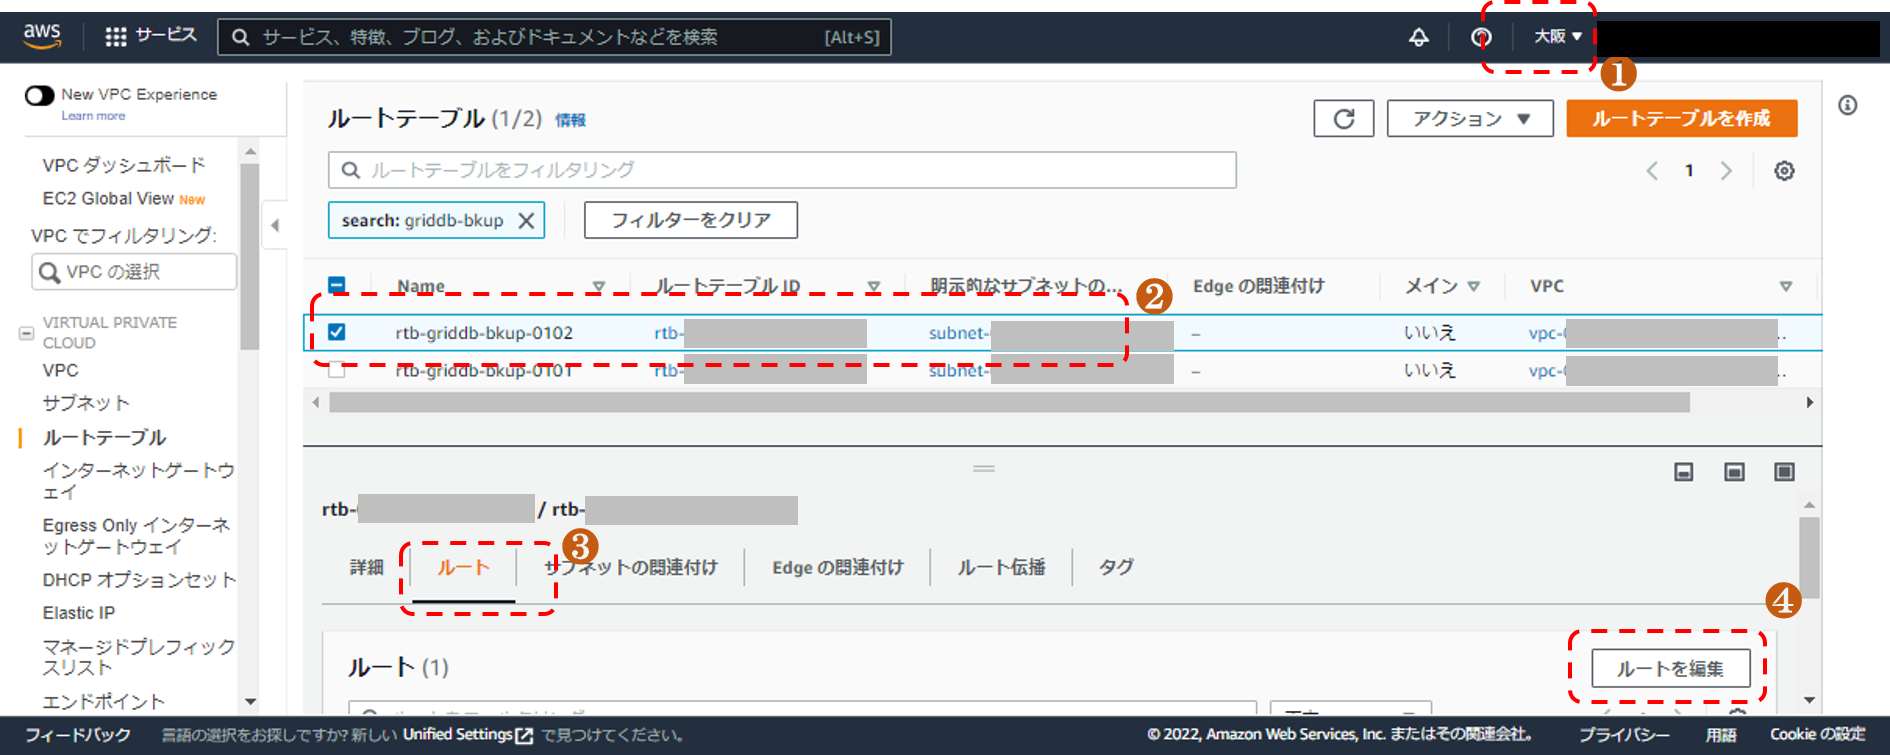Image resolution: width=1890 pixels, height=755 pixels.
Task: Uncheck the rtb-griddb-bkup-0102 row checkbox
Action: click(337, 332)
